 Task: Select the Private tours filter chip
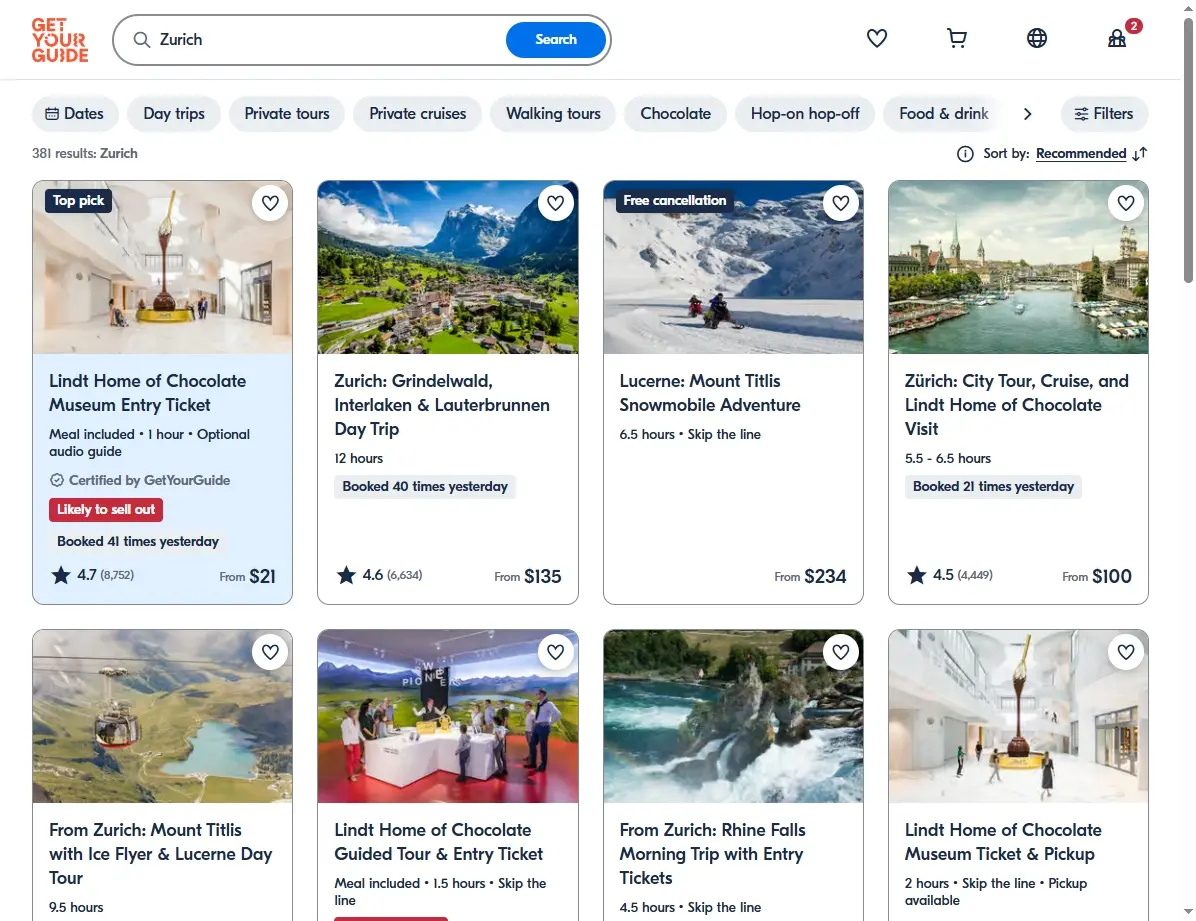click(x=287, y=114)
